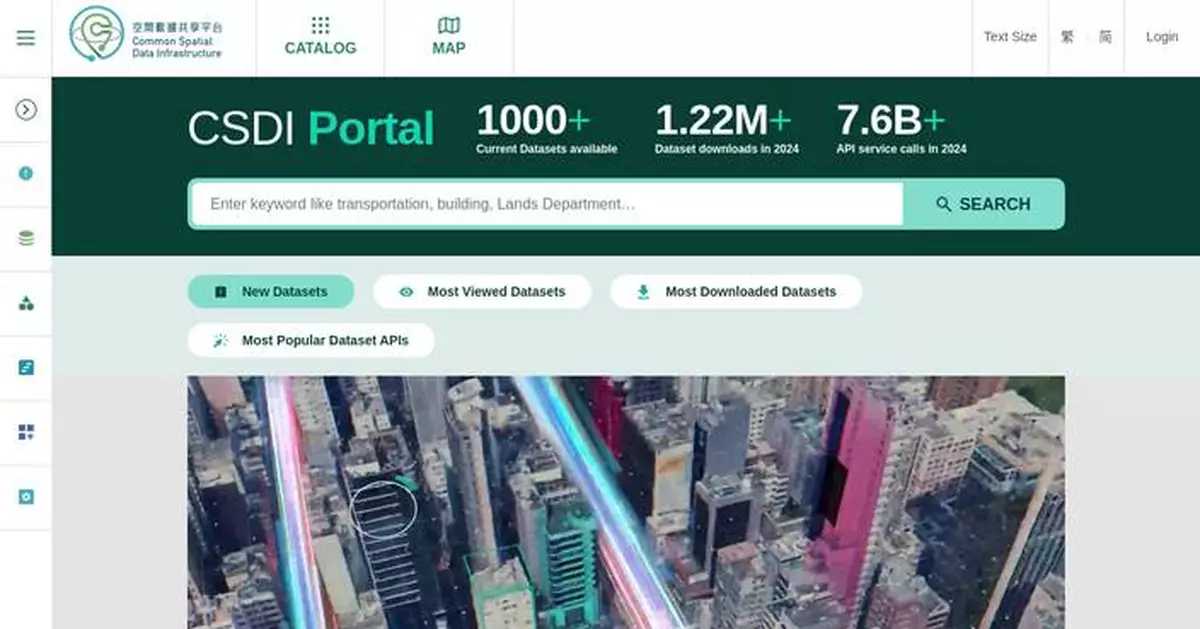Image resolution: width=1200 pixels, height=629 pixels.
Task: Select Most Downloaded Datasets filter
Action: (x=736, y=292)
